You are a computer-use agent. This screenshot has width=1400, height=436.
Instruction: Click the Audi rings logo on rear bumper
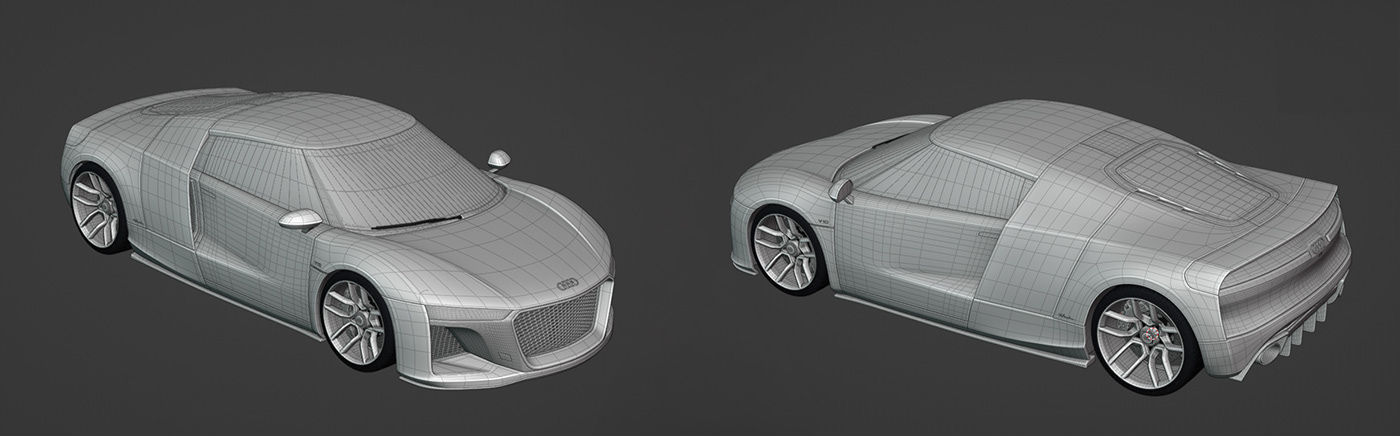point(1318,245)
